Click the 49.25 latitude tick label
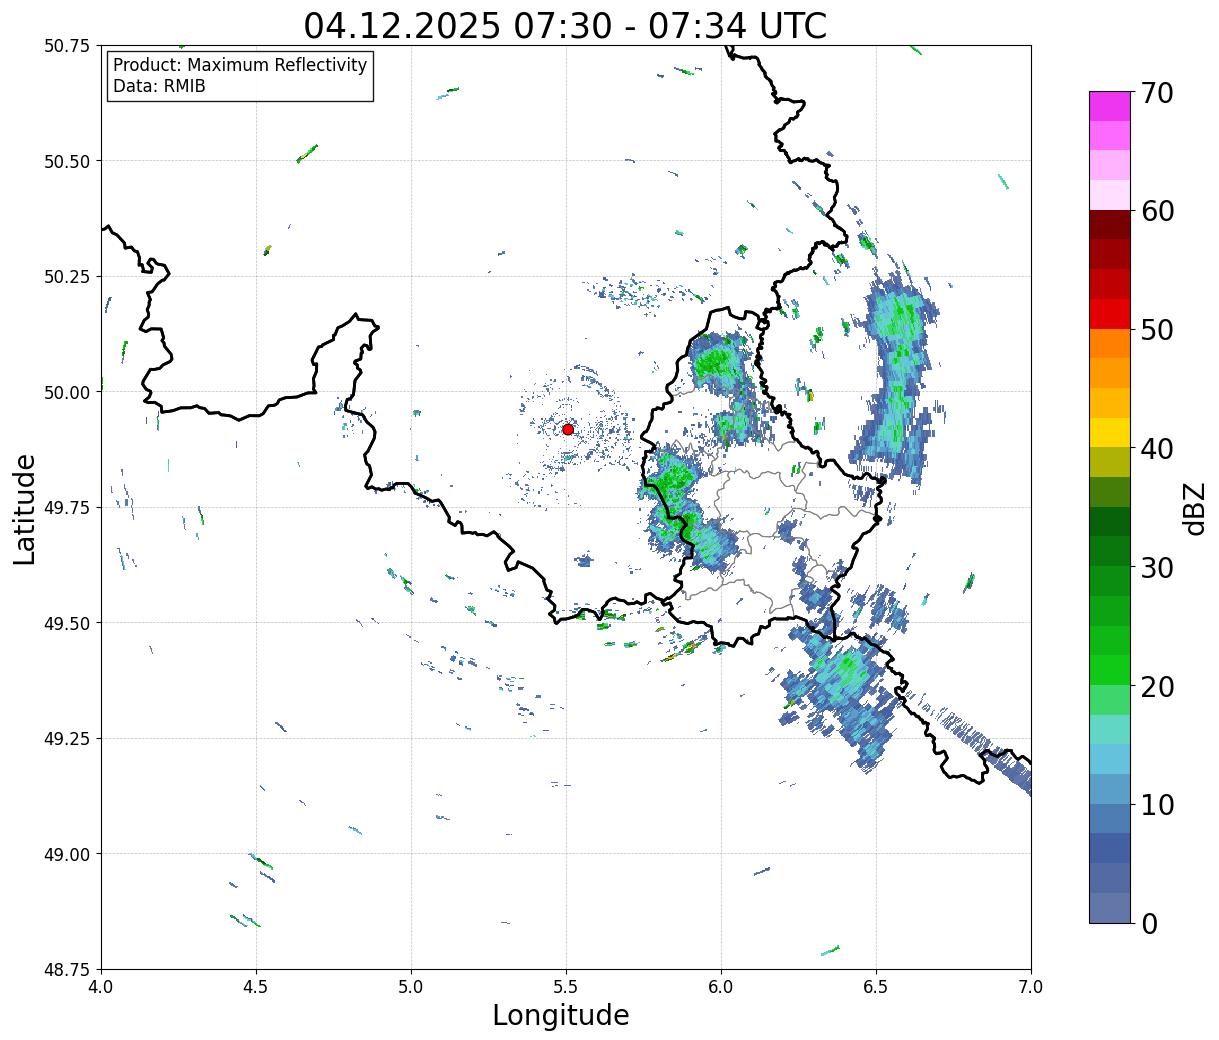1219x1040 pixels. click(68, 739)
